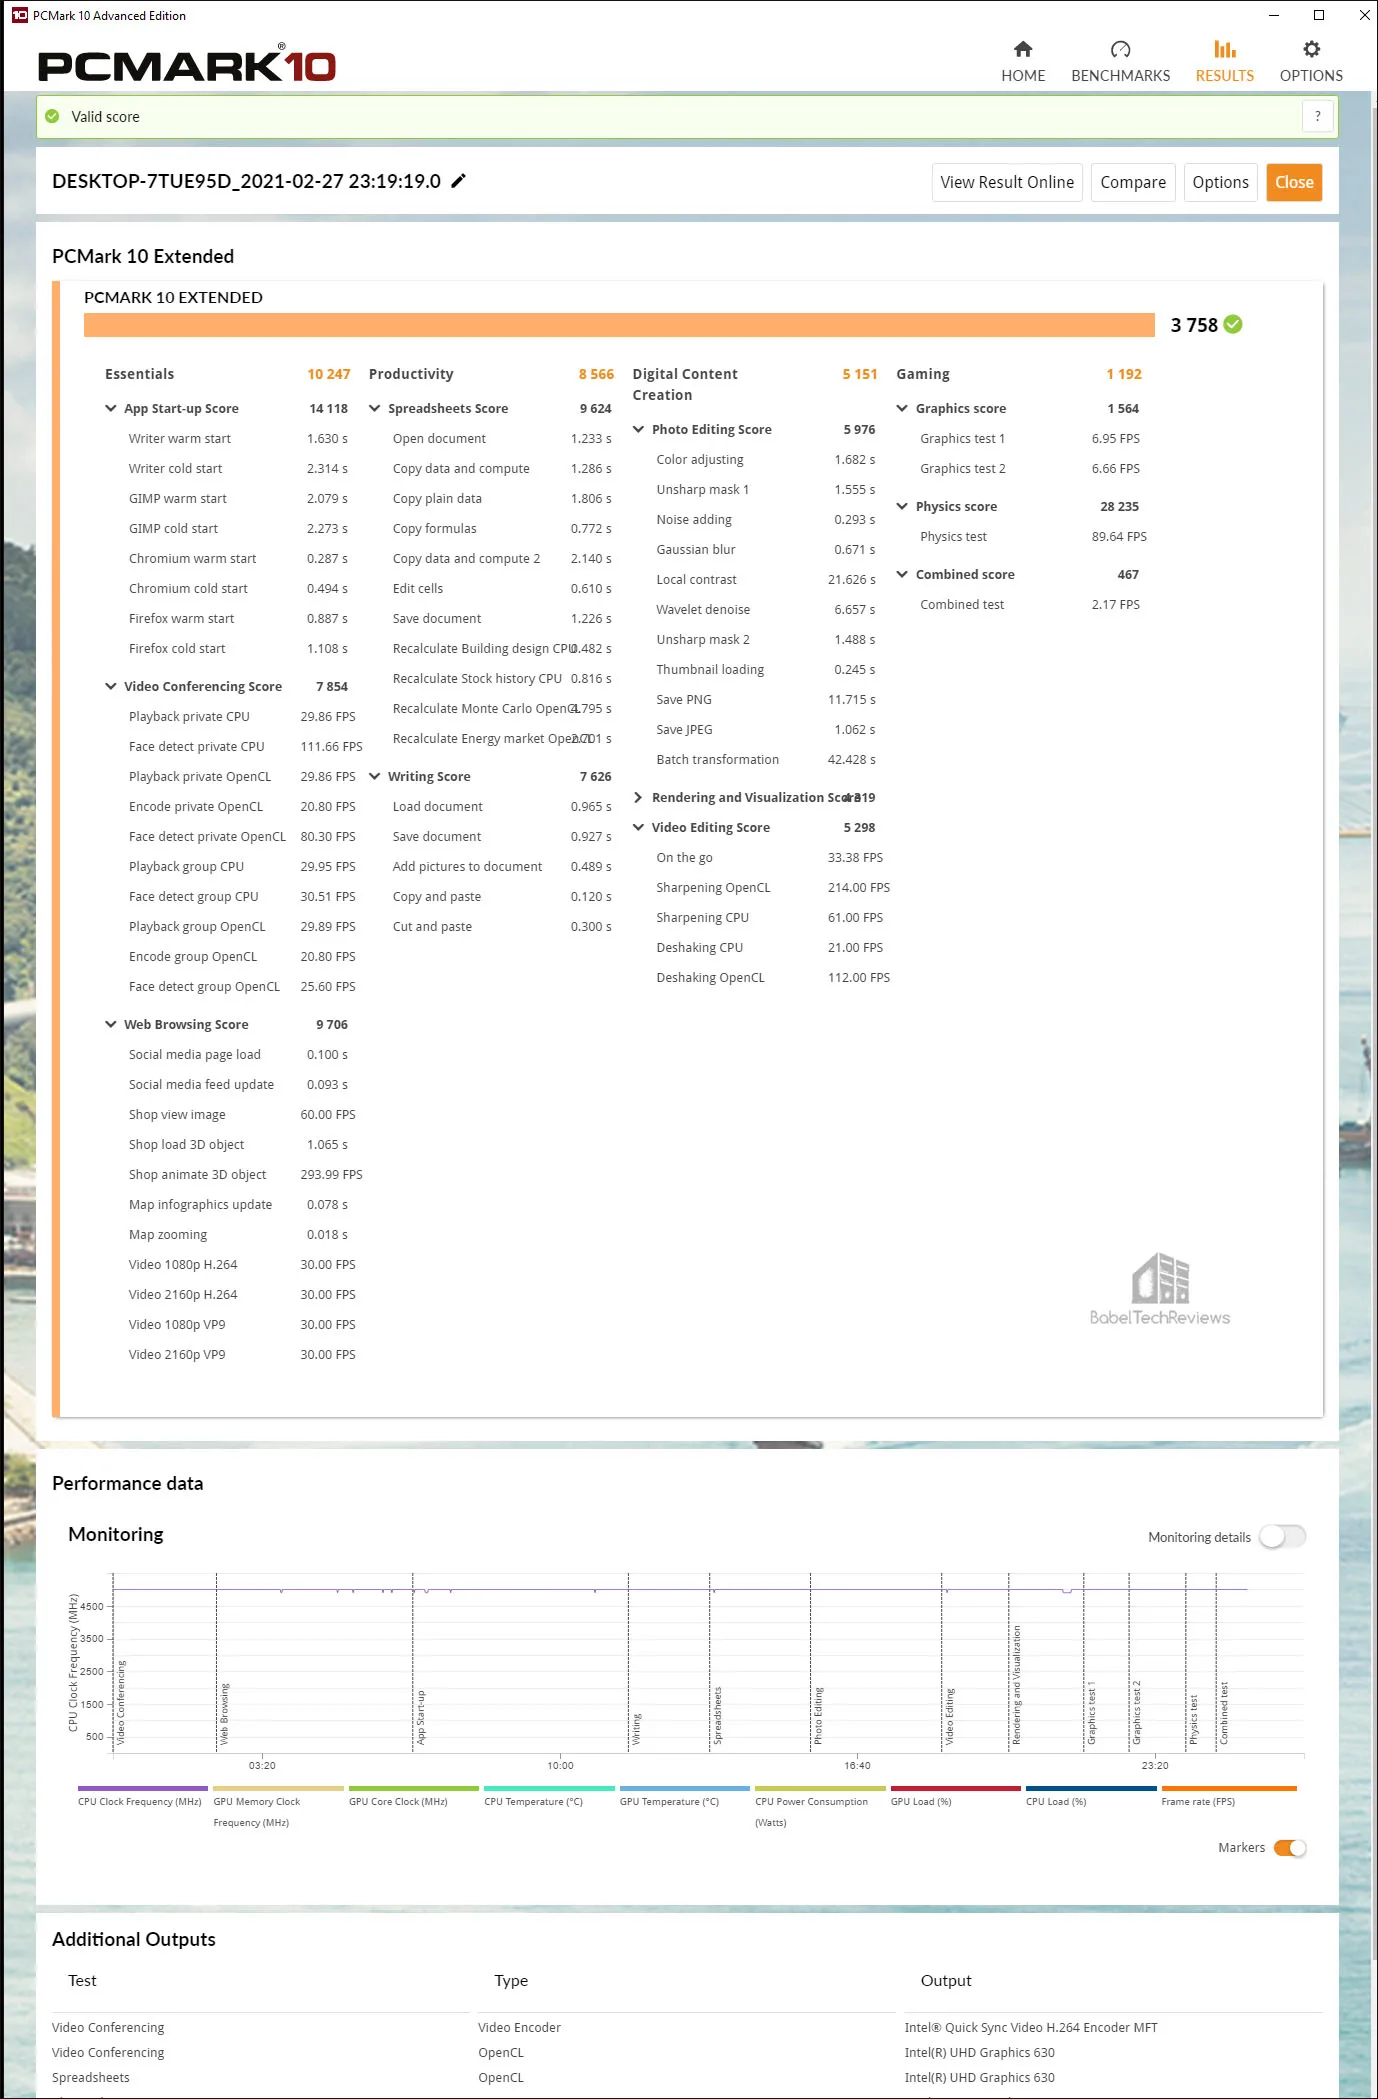
Task: Collapse the Video Conferencing Score section
Action: coord(111,686)
